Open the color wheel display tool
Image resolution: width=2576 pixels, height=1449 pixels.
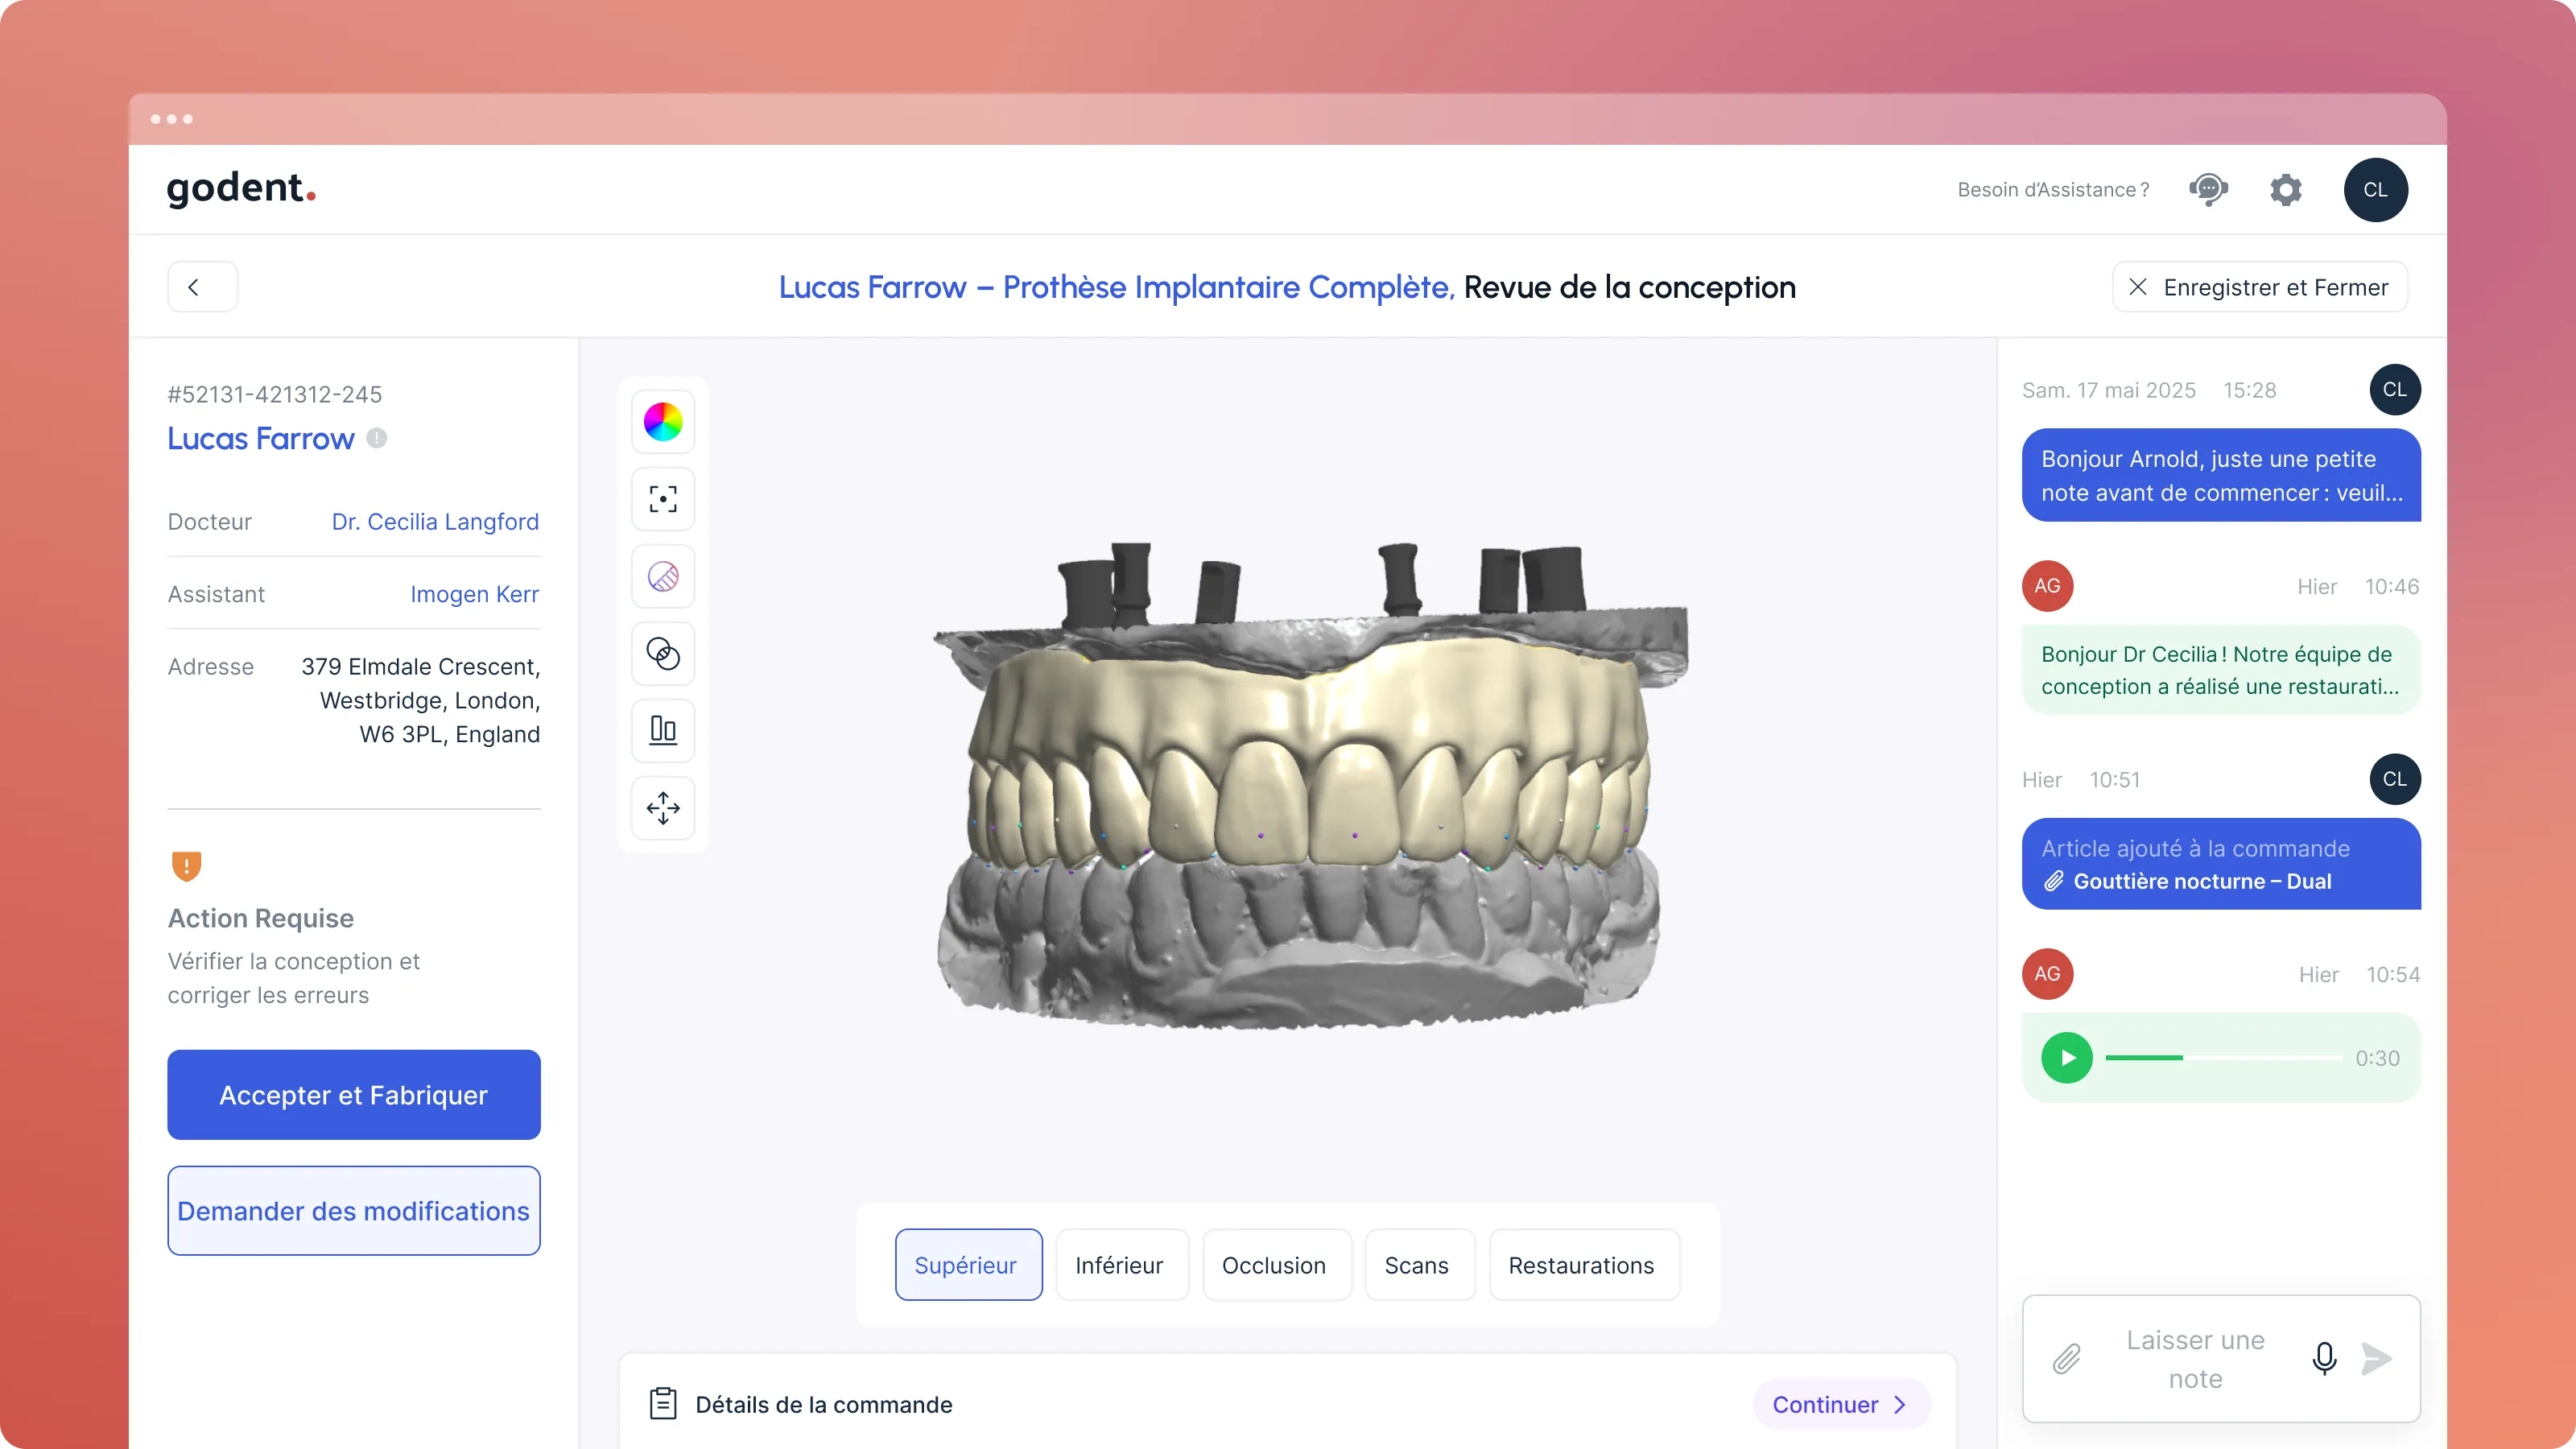click(663, 422)
